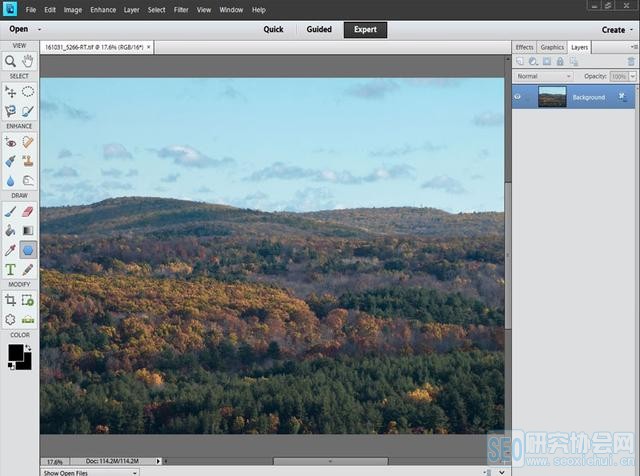Select the Move tool
This screenshot has height=476, width=640.
pyautogui.click(x=10, y=92)
